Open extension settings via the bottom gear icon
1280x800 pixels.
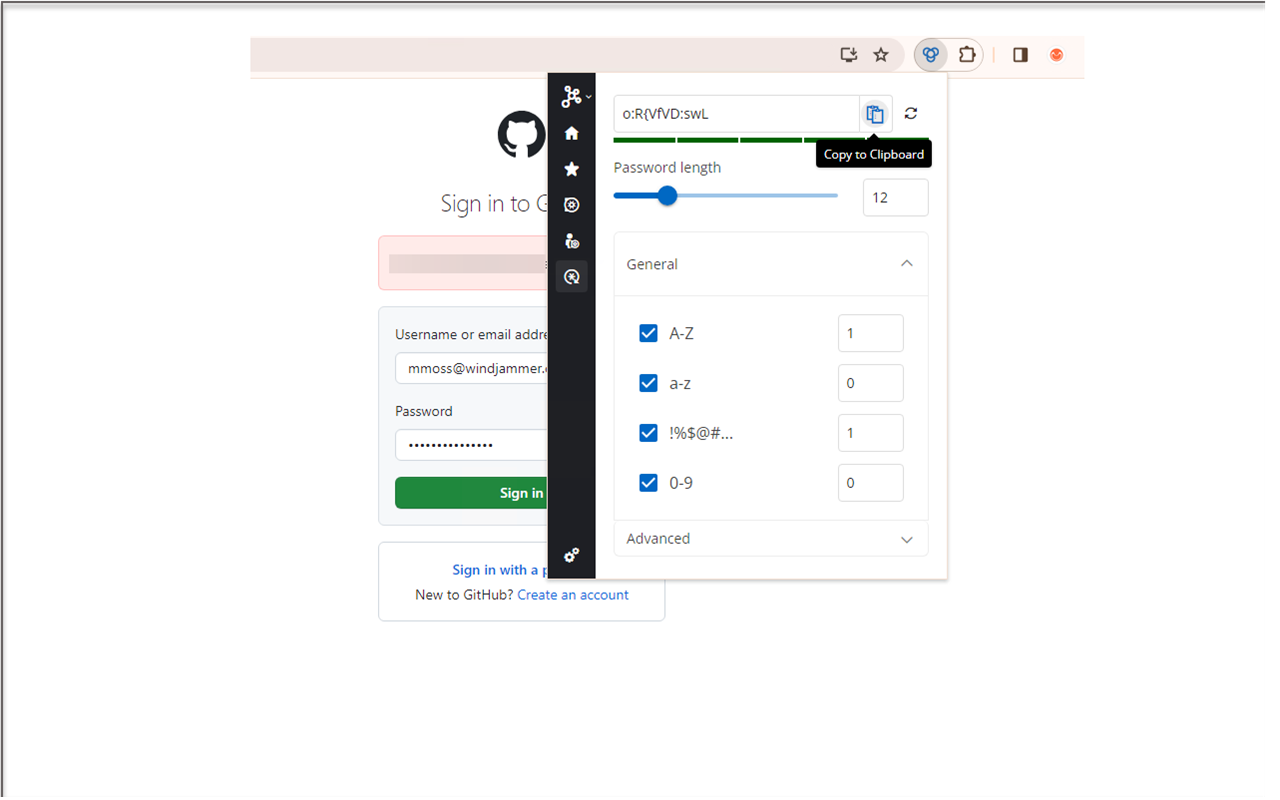pos(571,556)
